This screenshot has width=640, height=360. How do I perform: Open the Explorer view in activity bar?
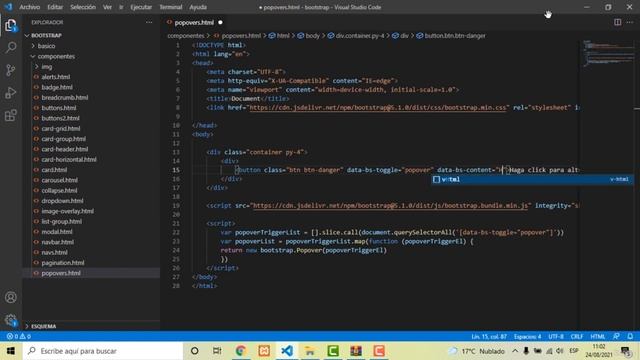(x=11, y=25)
